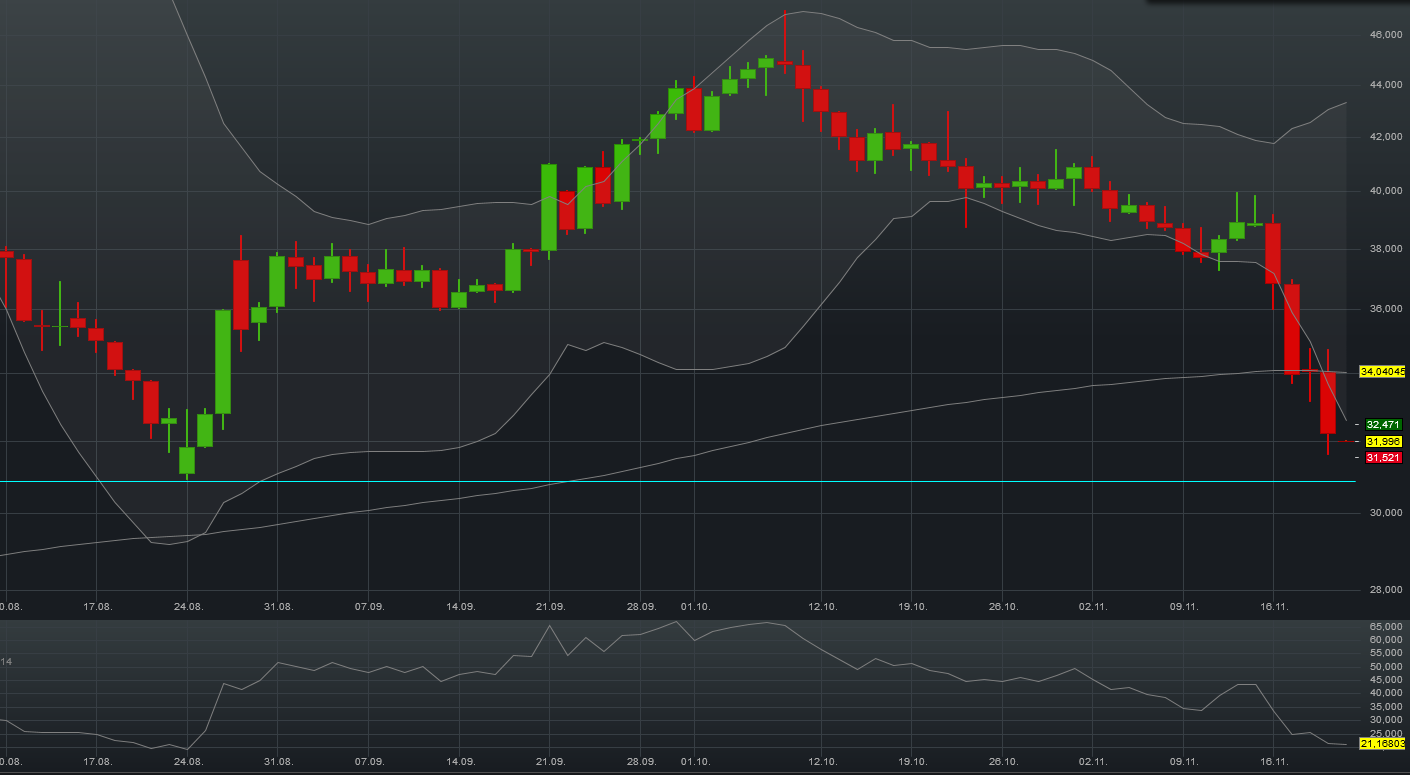
Task: Select the peak candle with wick above 46,000
Action: [x=785, y=63]
